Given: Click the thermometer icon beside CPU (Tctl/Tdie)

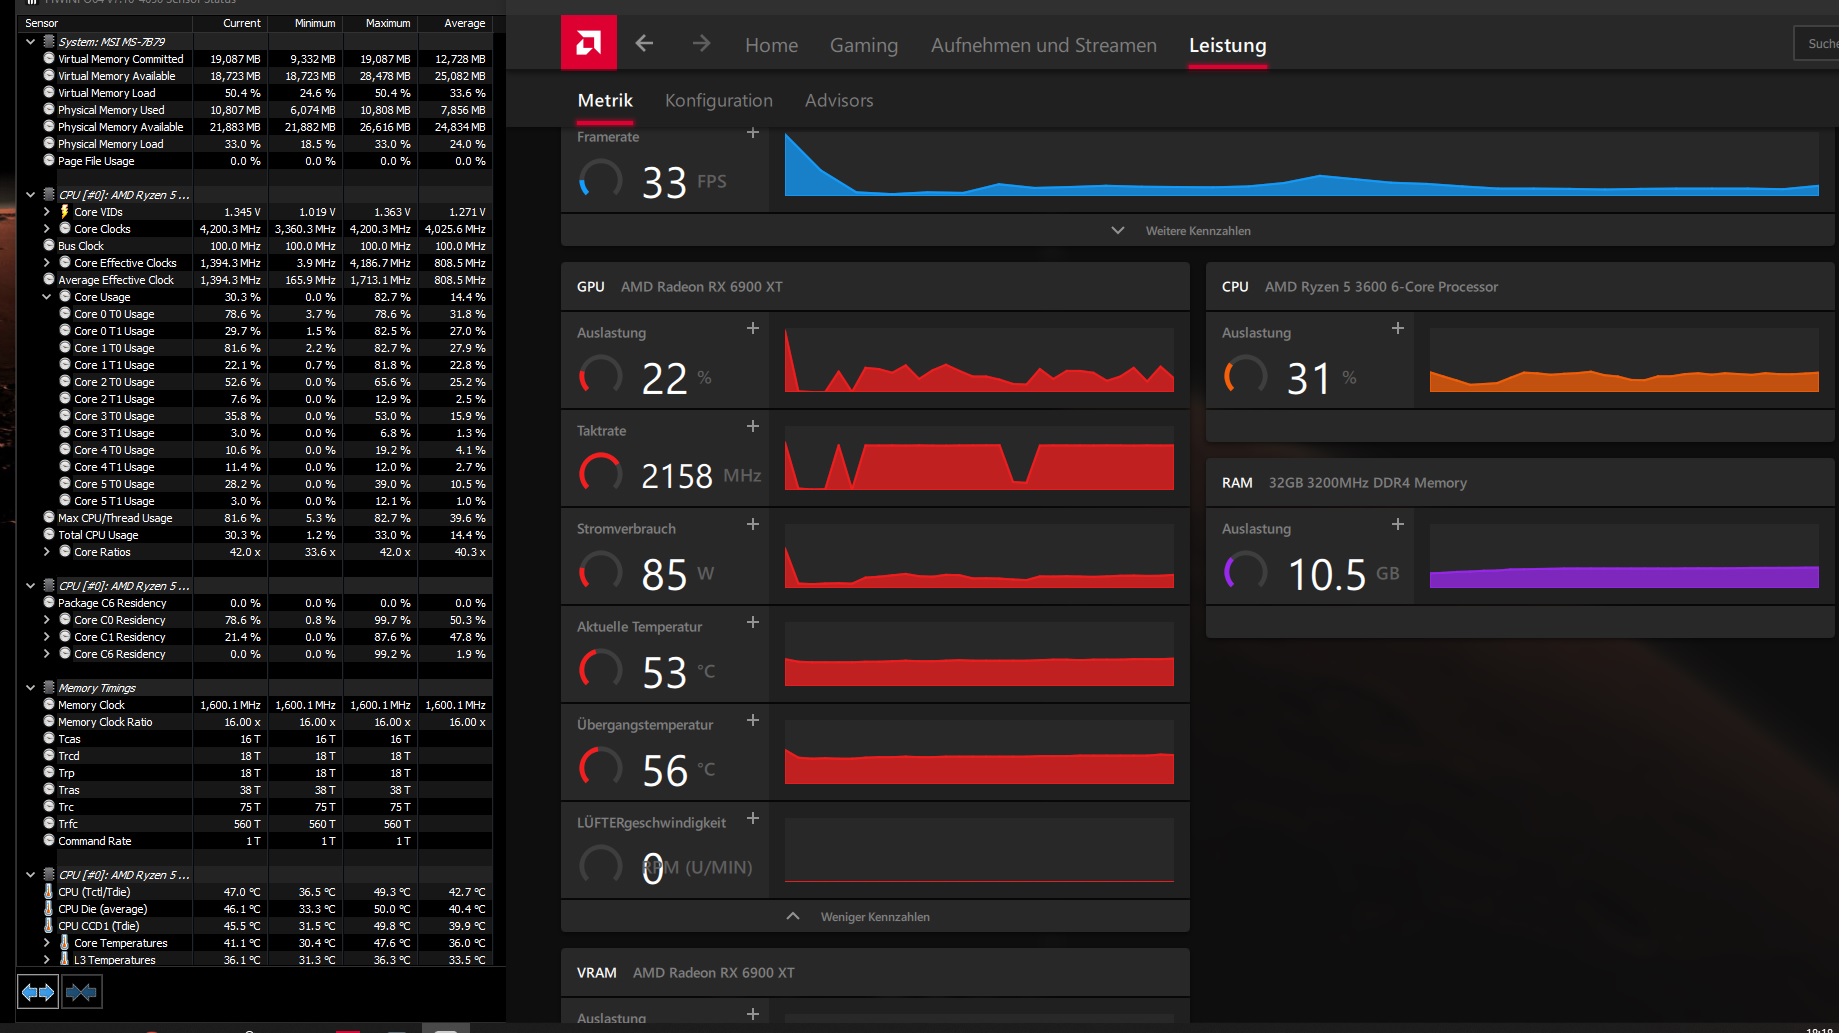Looking at the screenshot, I should (x=49, y=892).
